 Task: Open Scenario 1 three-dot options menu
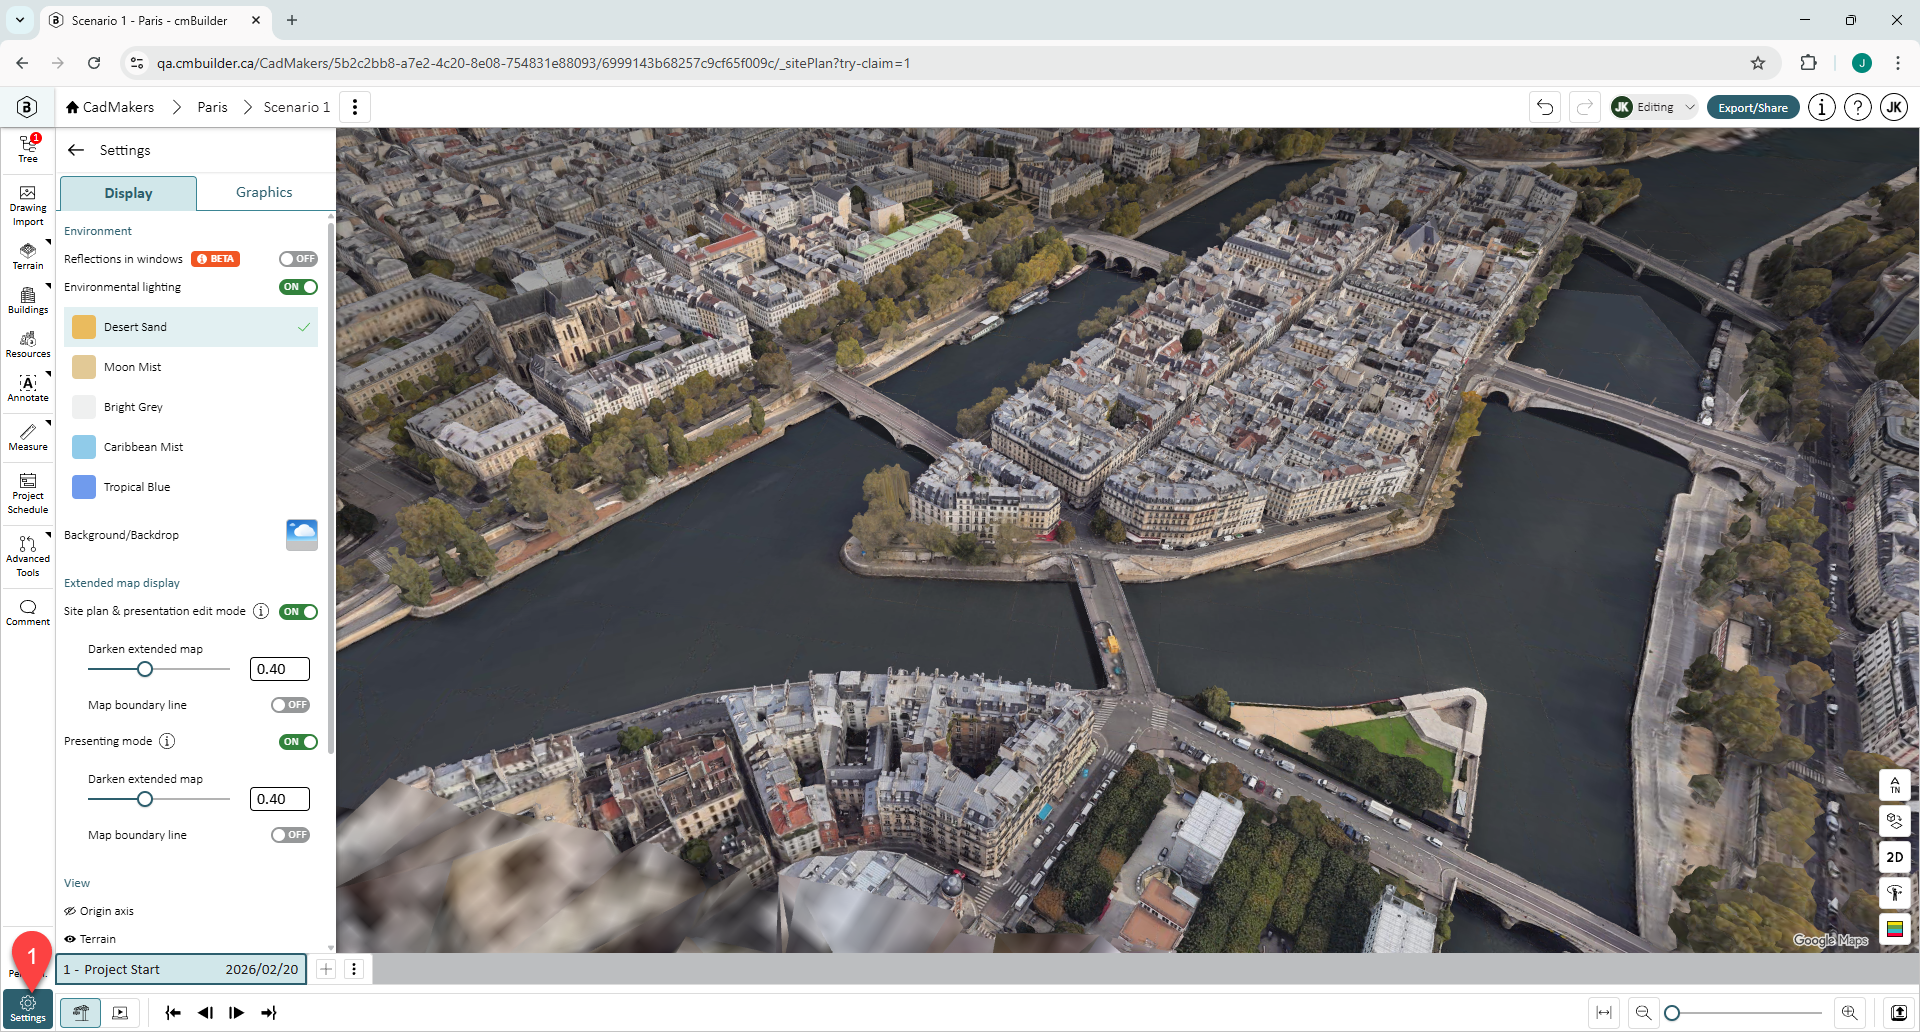(355, 107)
